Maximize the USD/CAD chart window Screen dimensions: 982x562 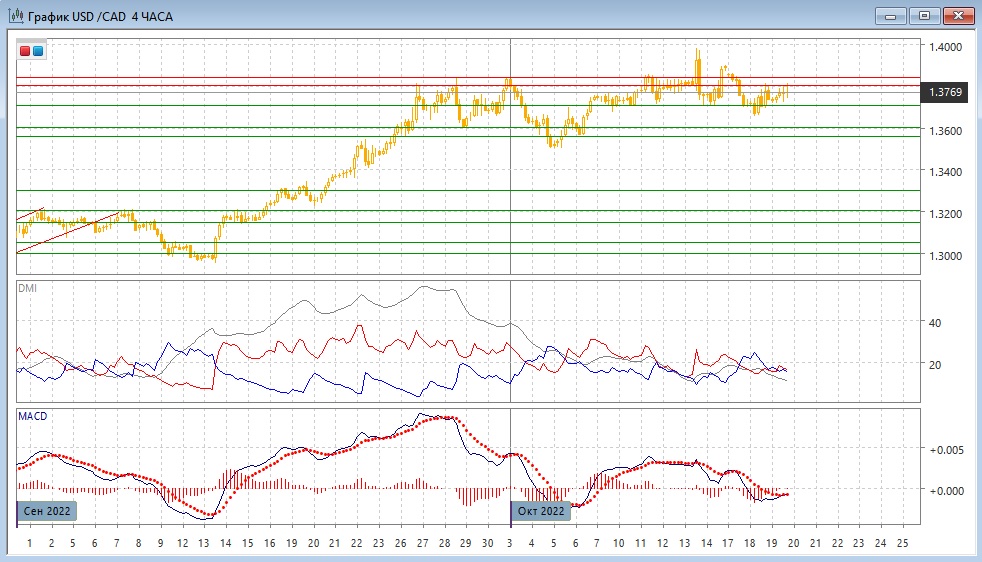point(924,16)
